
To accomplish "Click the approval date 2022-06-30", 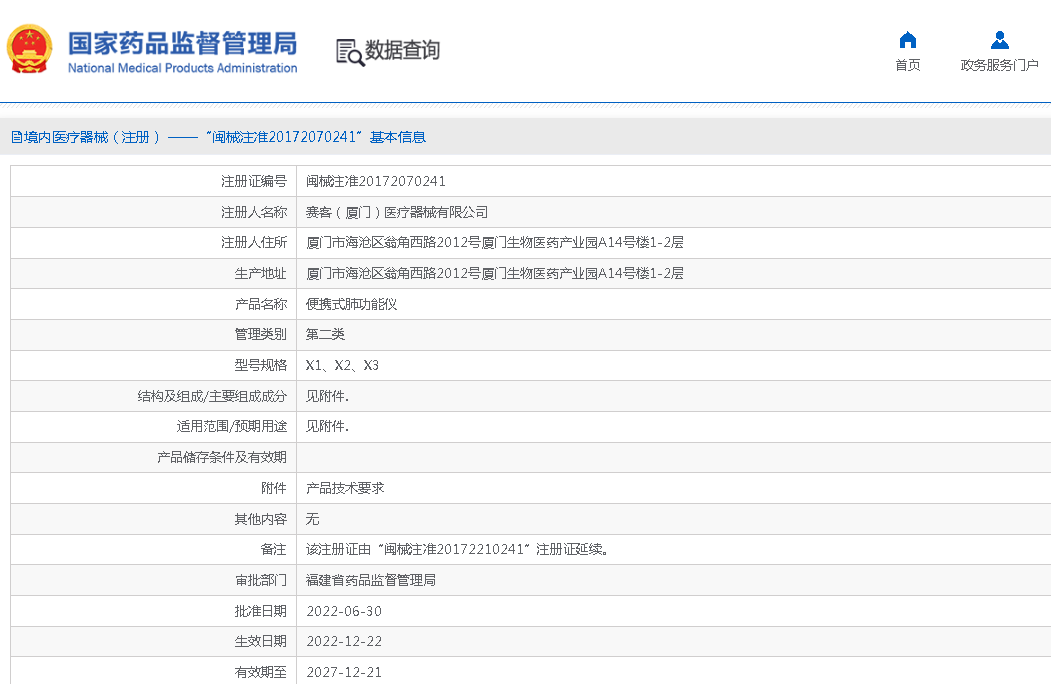I will [x=343, y=611].
